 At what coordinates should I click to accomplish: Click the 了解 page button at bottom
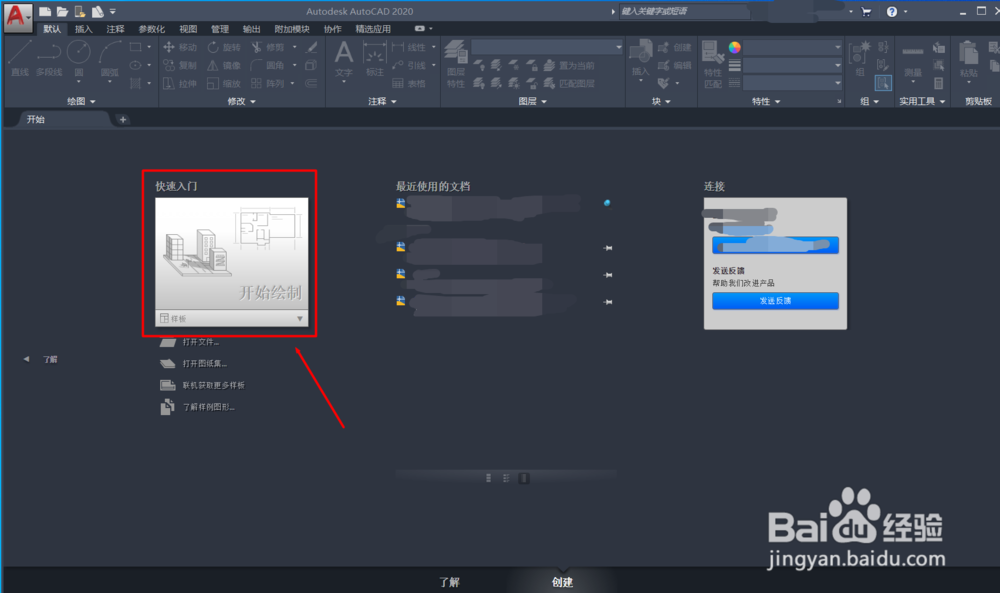(450, 582)
